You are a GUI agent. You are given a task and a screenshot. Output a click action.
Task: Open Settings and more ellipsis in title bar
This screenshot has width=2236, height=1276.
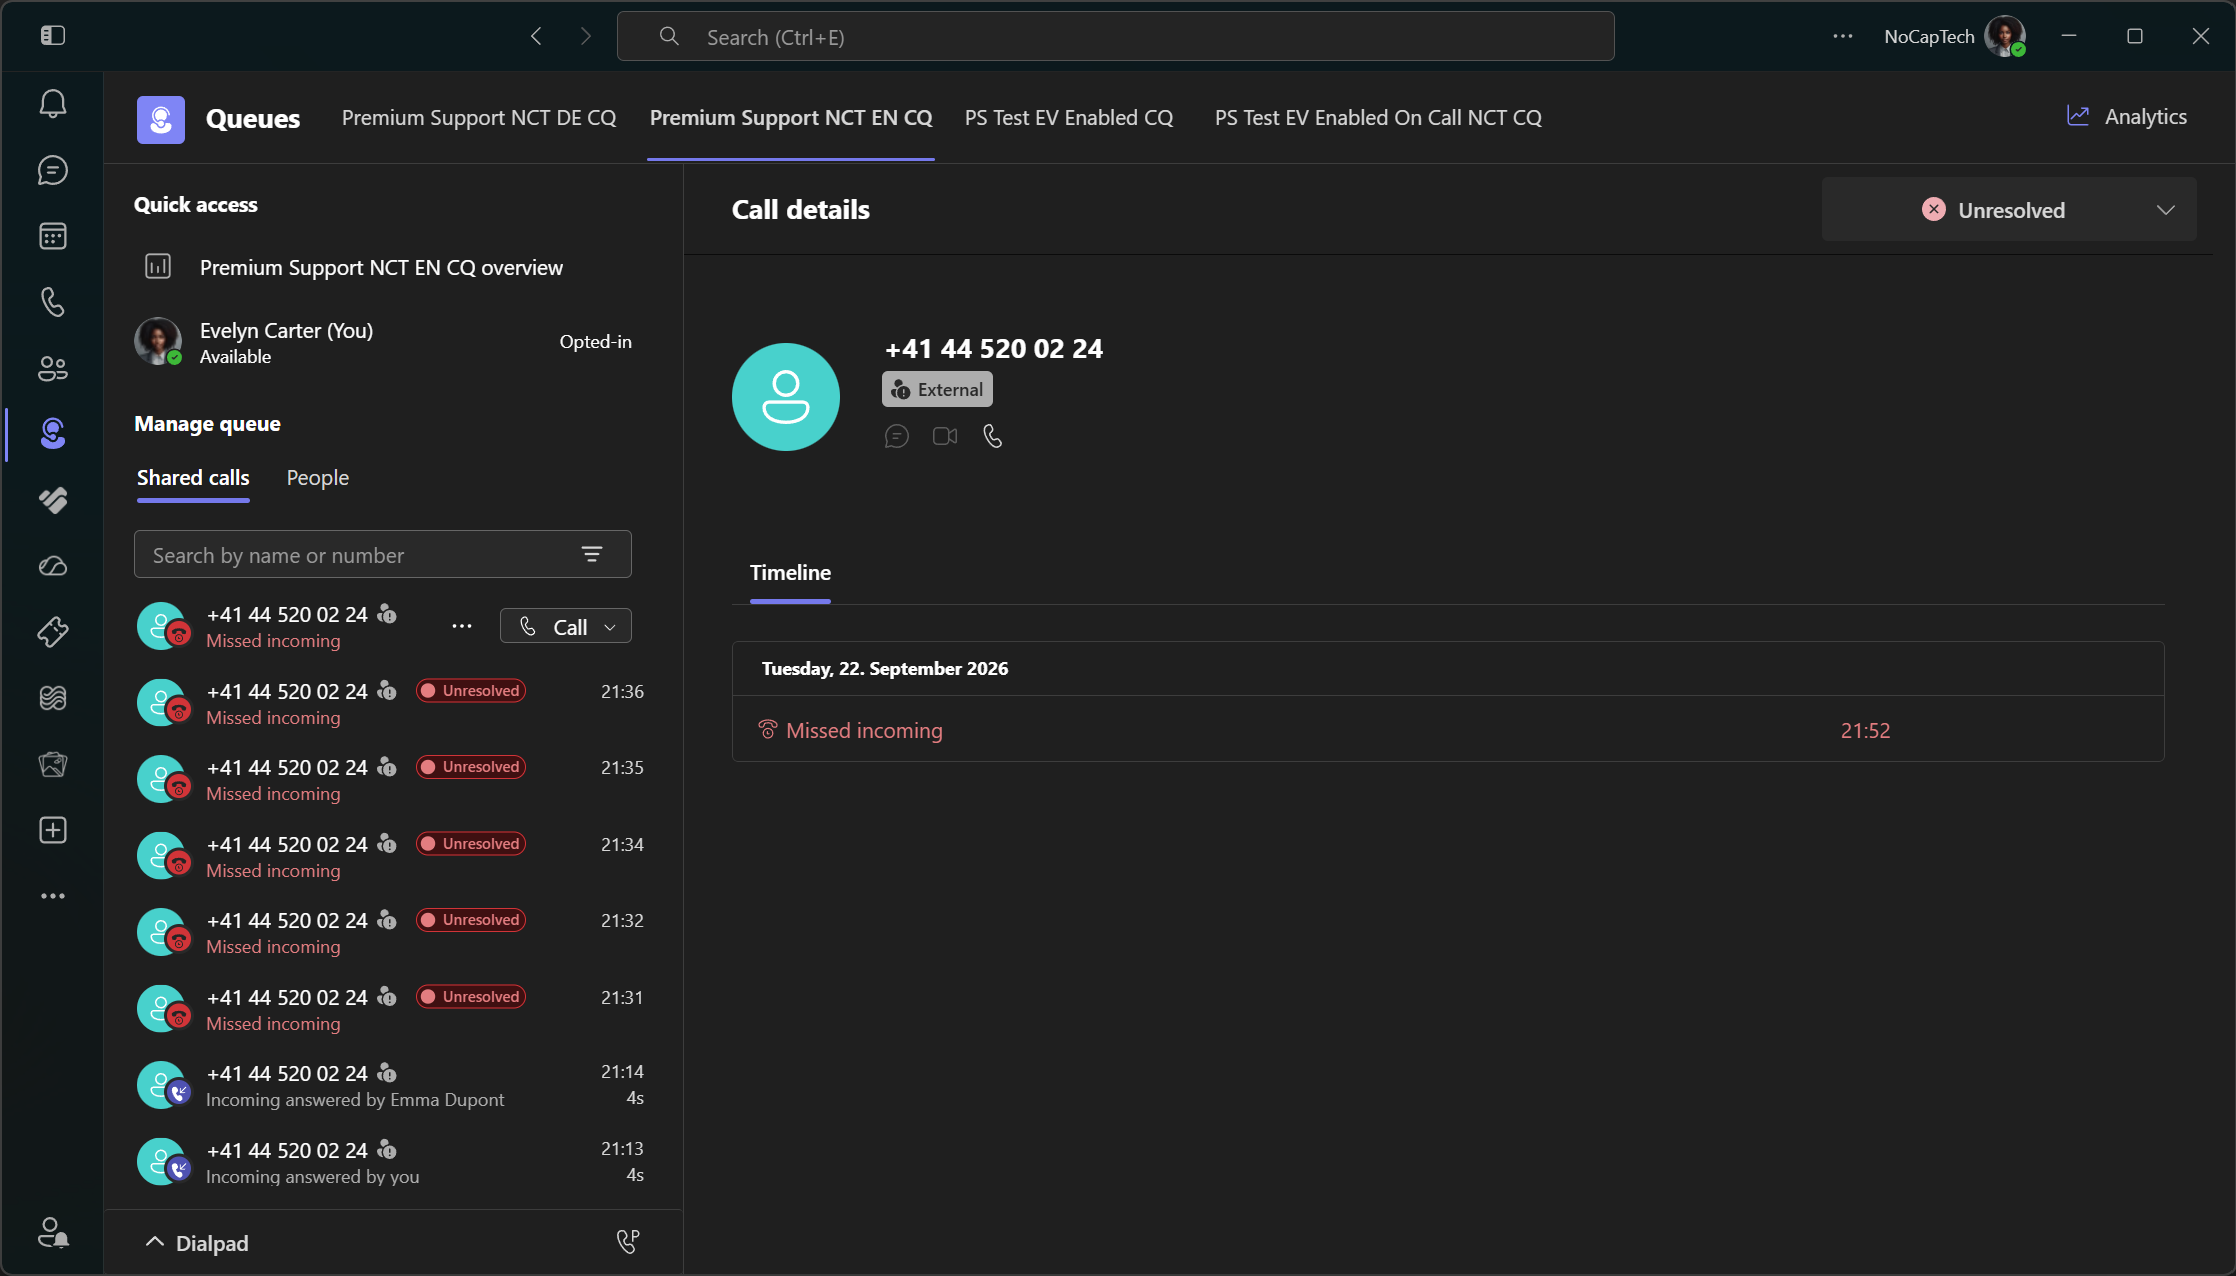coord(1843,36)
